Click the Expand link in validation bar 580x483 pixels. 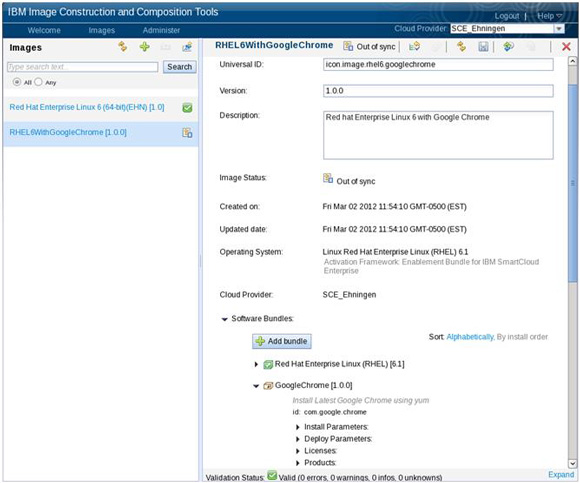[x=561, y=474]
